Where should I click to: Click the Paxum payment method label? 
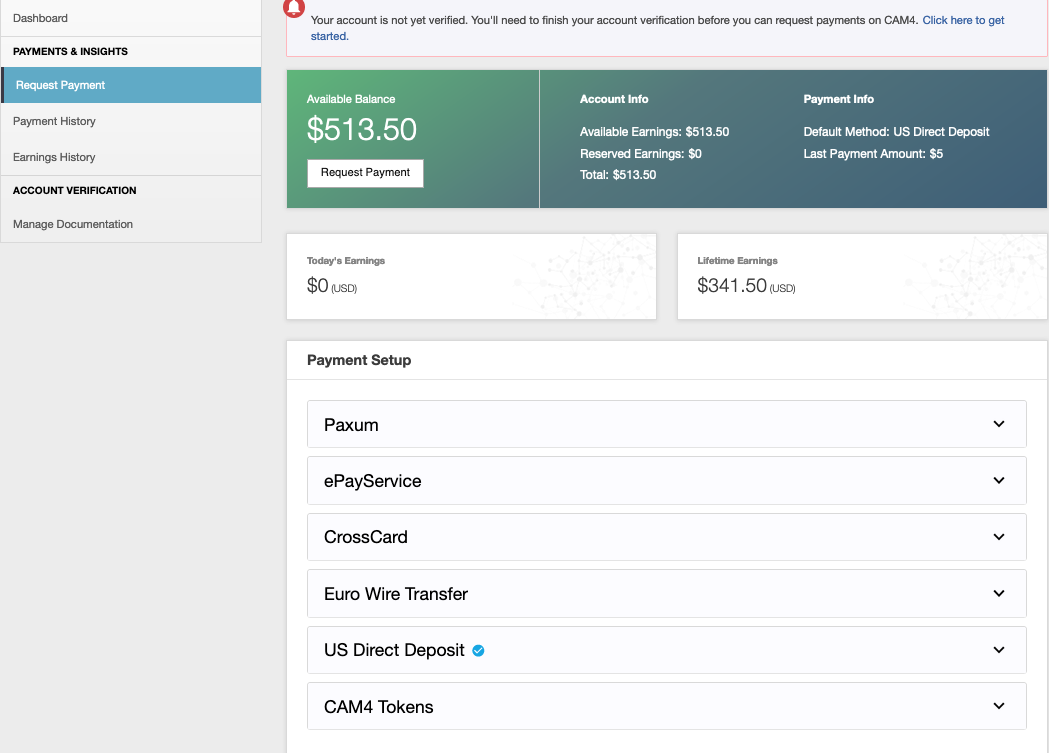pos(351,425)
